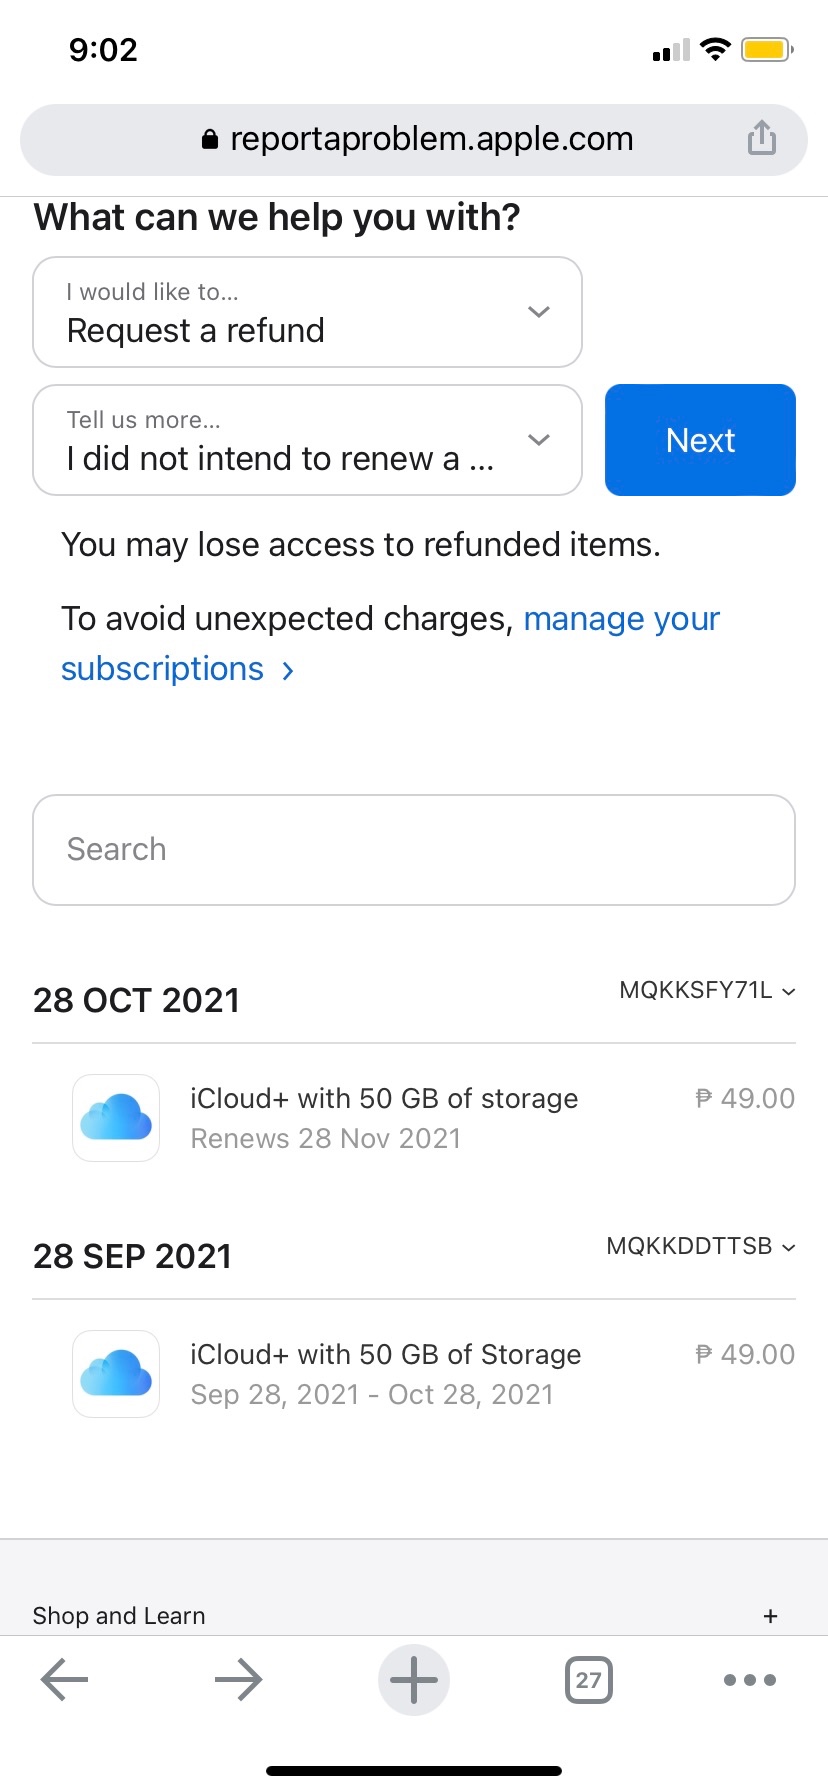Select iCloud+ item renewing 28 Nov 2021
828x1792 pixels.
click(384, 1118)
